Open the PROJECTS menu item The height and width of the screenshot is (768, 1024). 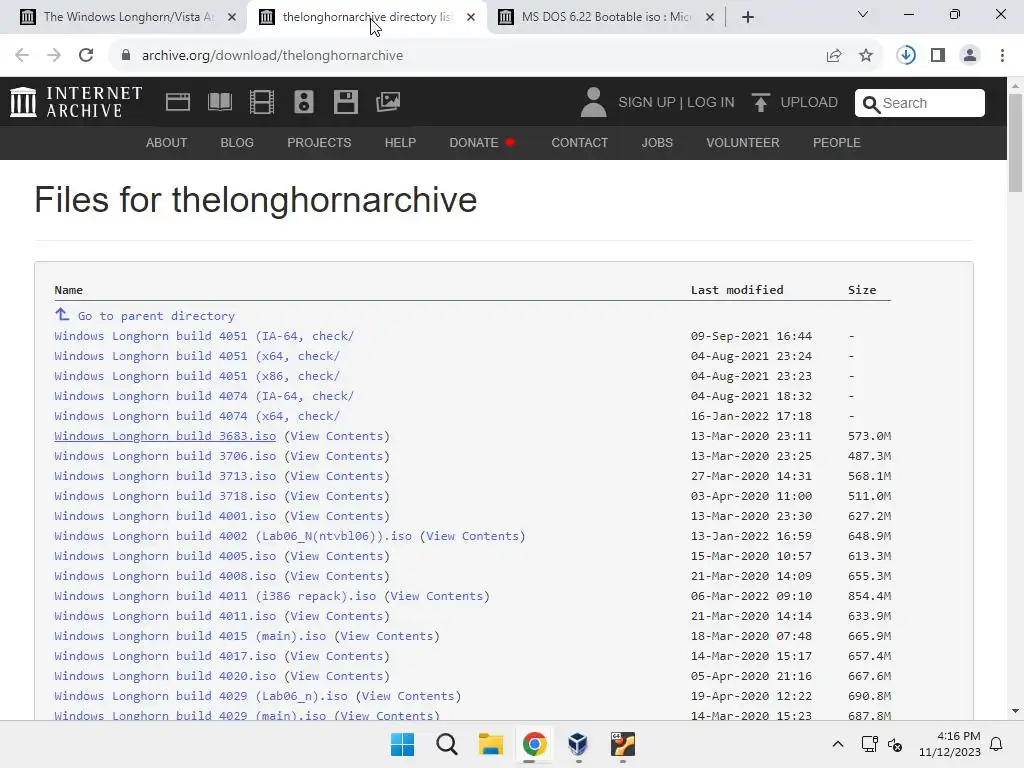point(319,142)
